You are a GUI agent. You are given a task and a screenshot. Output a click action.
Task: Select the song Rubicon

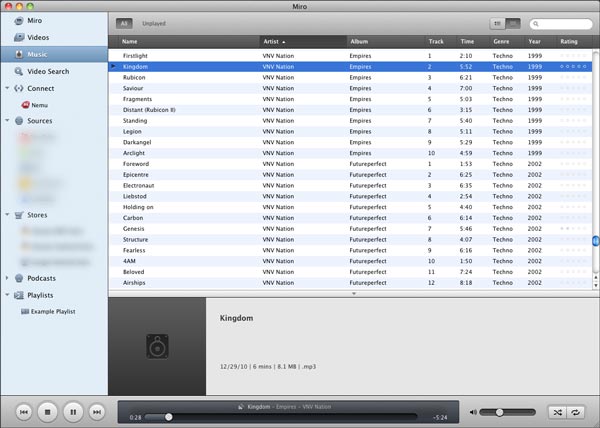point(350,77)
